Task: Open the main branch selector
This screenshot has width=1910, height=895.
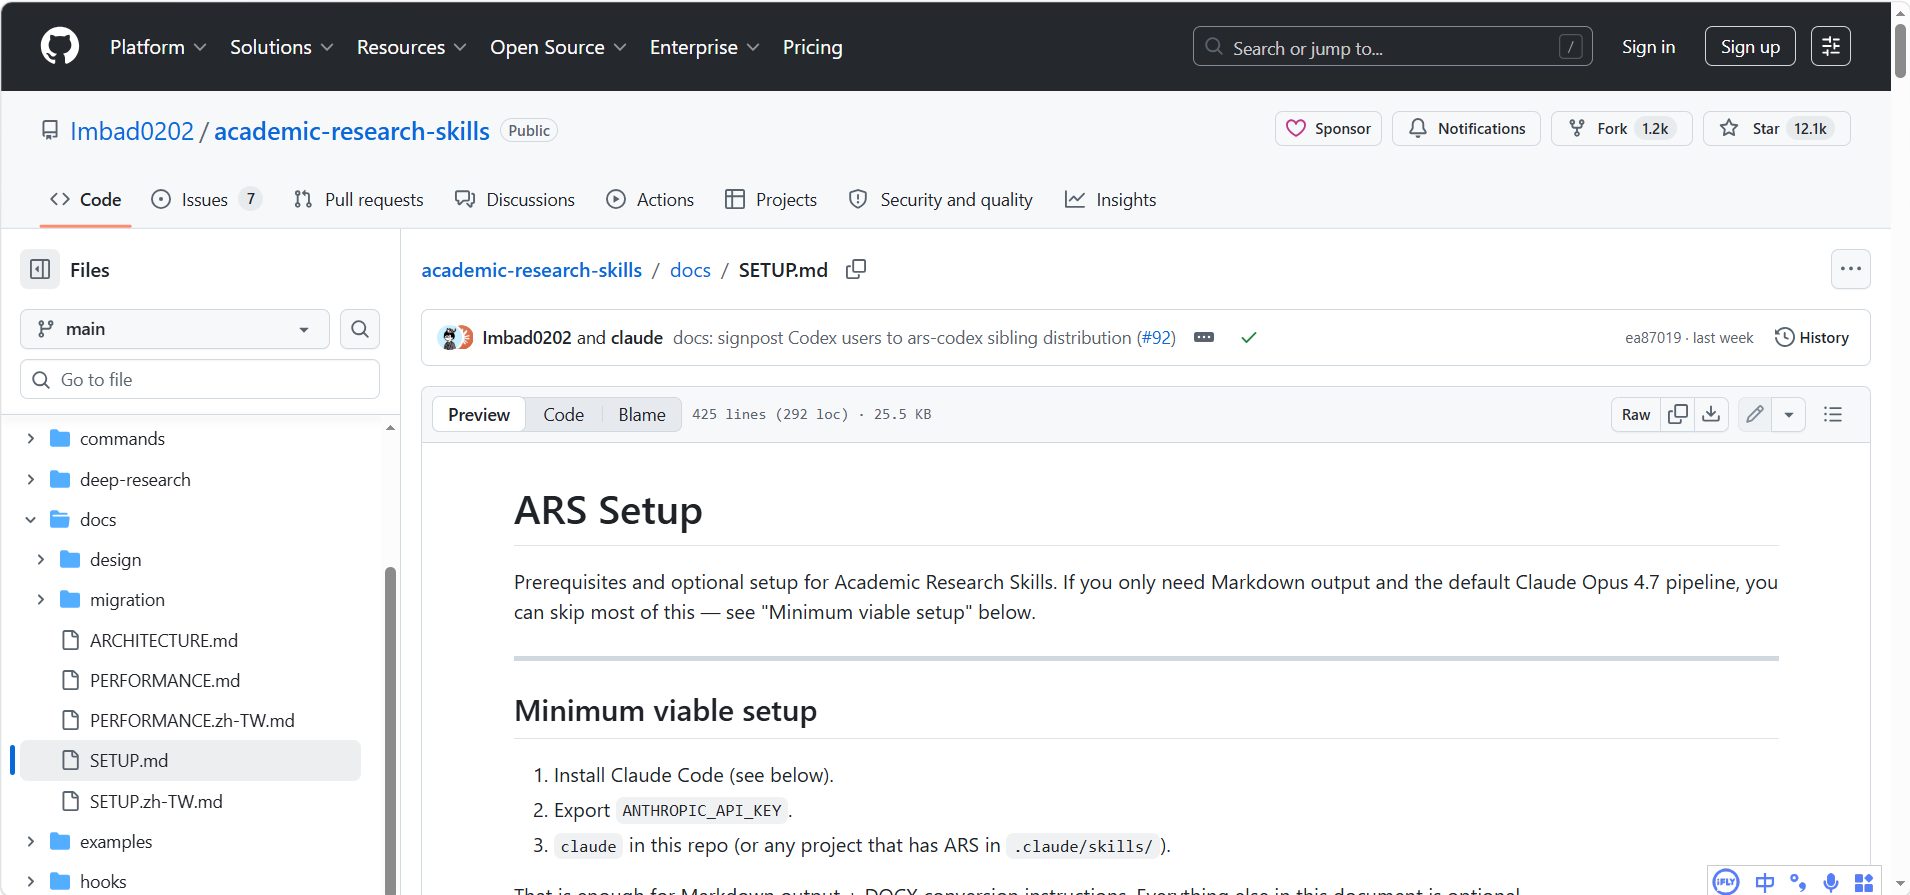Action: [x=175, y=329]
